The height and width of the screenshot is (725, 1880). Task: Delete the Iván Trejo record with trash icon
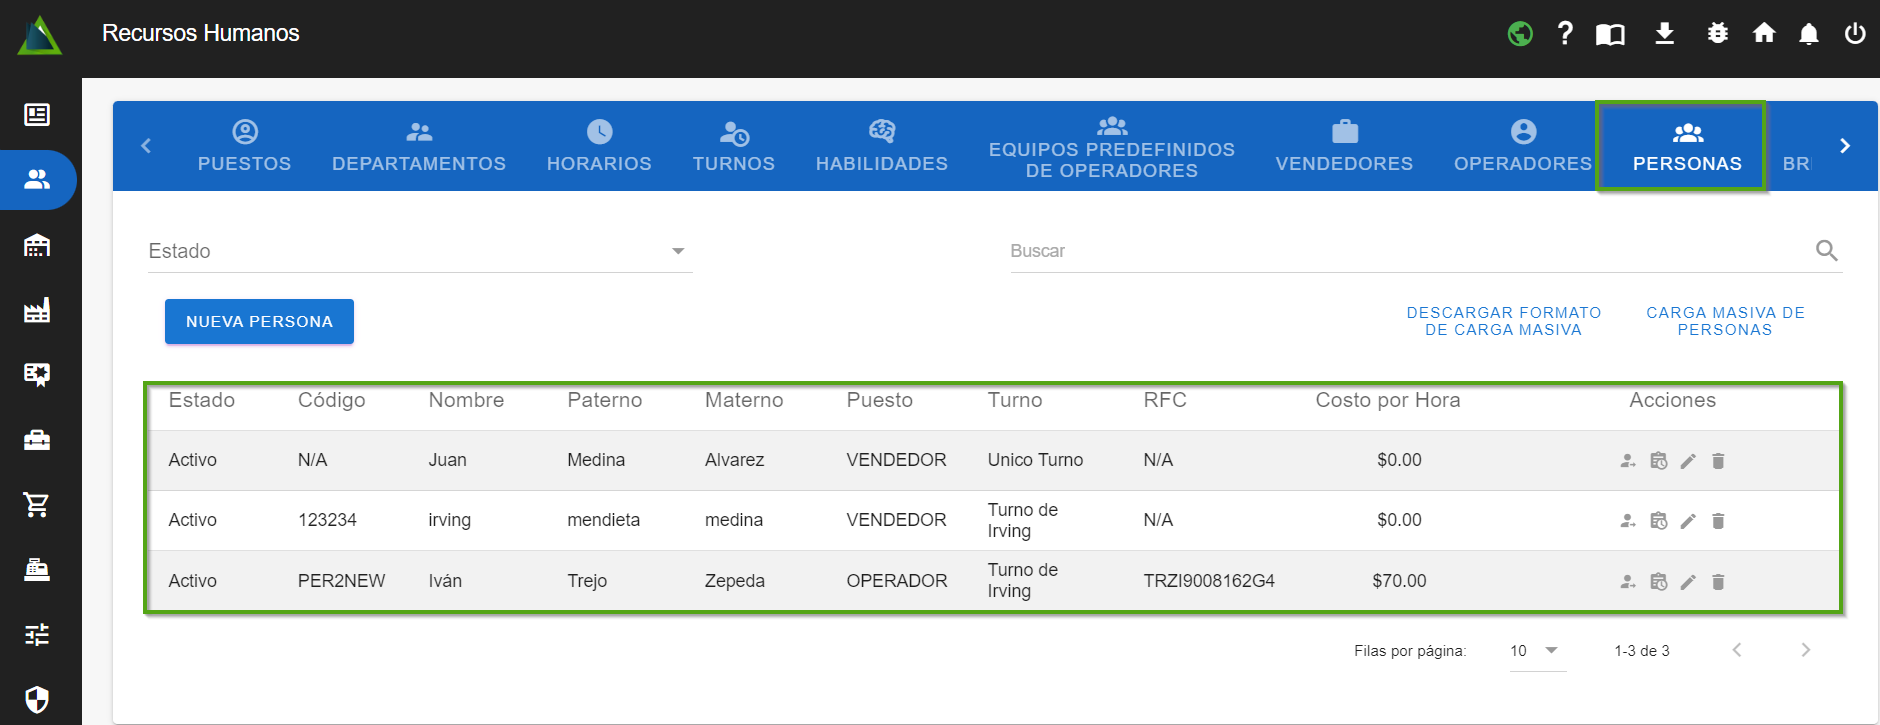[1718, 582]
